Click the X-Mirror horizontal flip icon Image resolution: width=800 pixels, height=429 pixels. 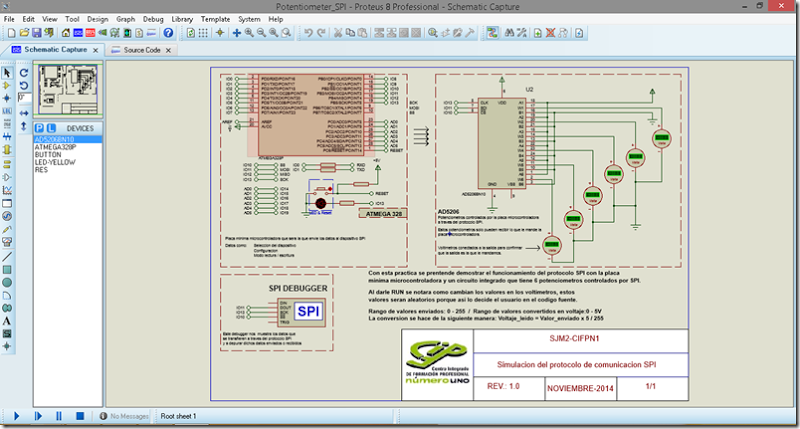click(x=23, y=113)
